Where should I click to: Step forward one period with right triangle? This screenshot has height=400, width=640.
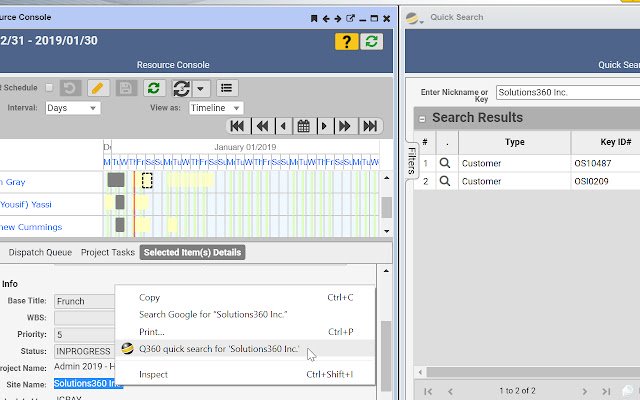324,126
